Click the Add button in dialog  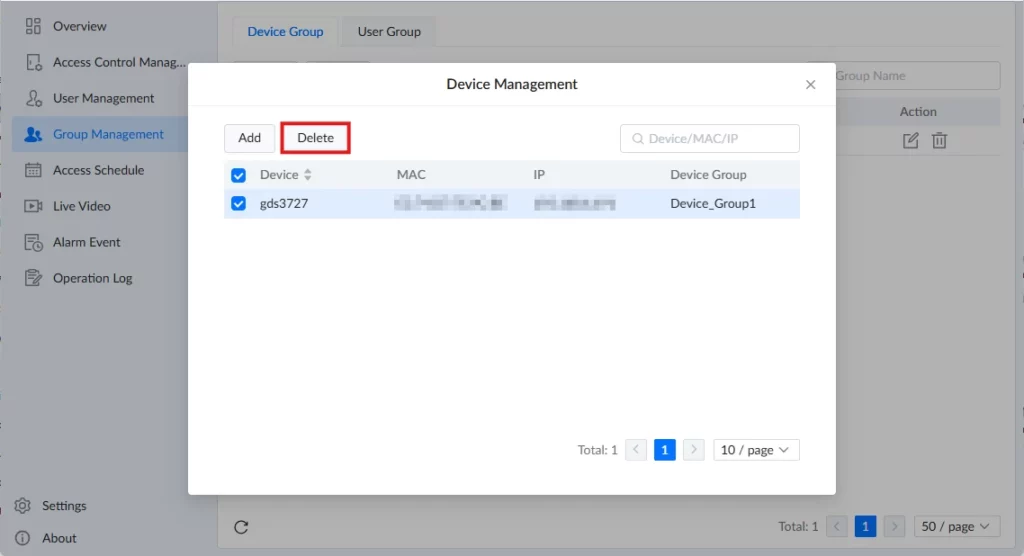(x=249, y=138)
